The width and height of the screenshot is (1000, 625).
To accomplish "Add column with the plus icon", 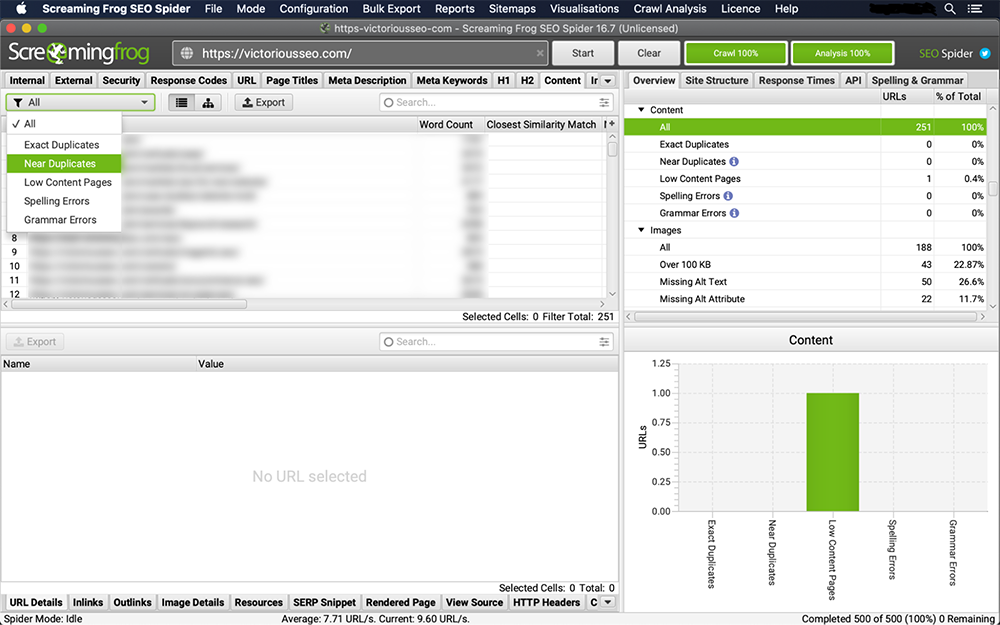I will click(612, 124).
